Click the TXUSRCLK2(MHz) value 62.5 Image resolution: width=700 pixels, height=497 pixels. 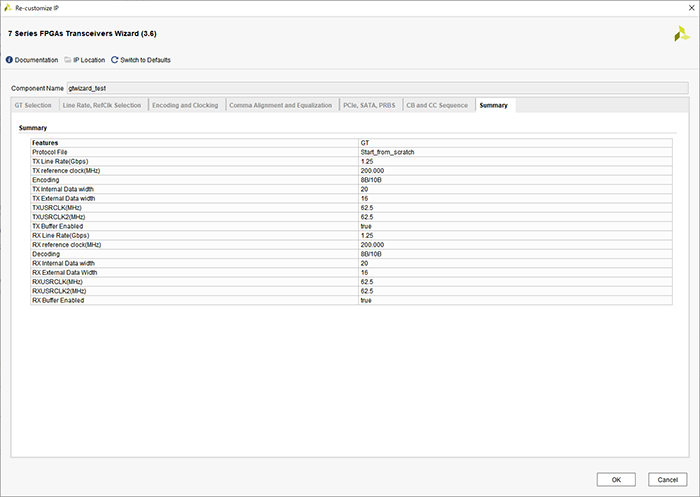(367, 217)
